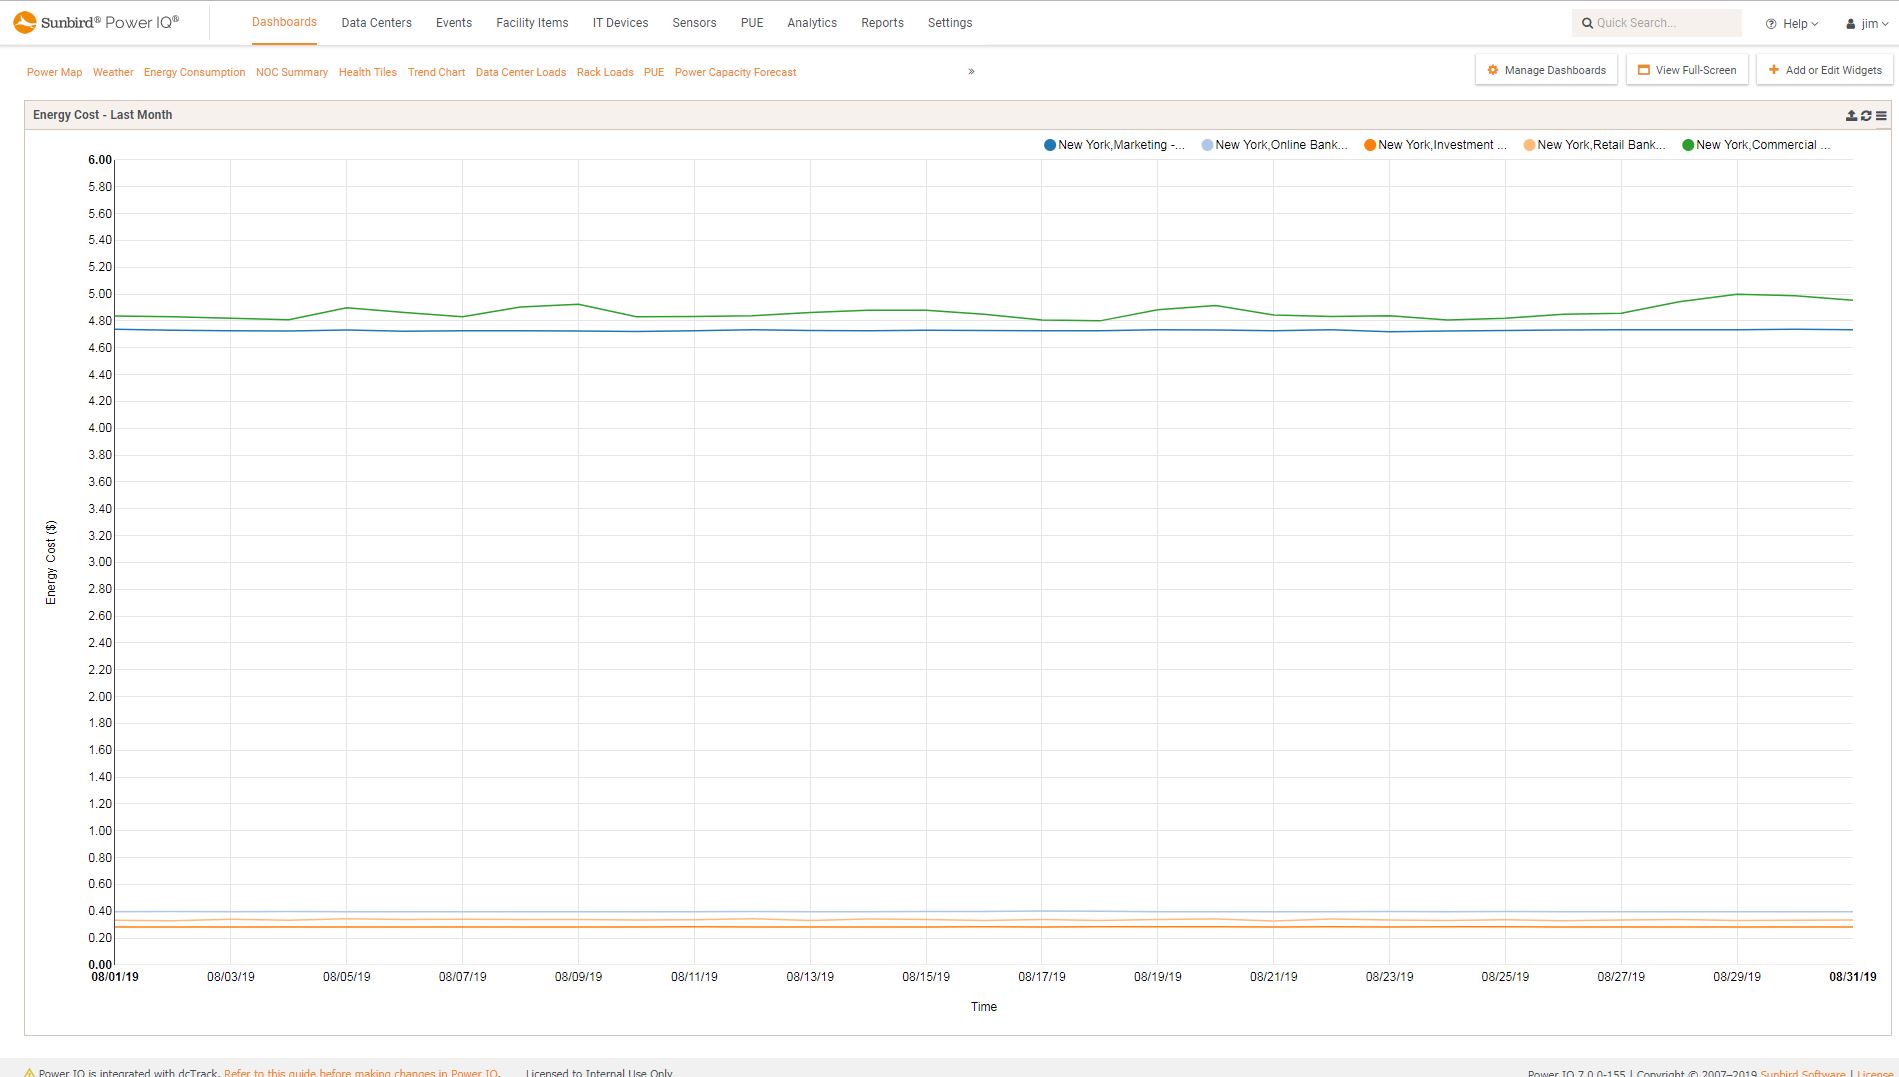
Task: Refresh the Energy Cost widget data
Action: coord(1865,115)
